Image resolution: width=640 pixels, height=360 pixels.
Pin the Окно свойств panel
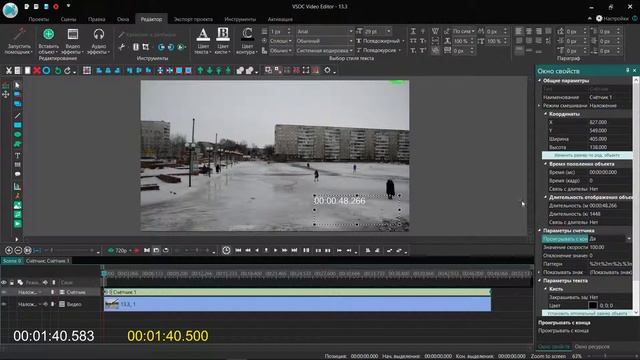(x=628, y=71)
